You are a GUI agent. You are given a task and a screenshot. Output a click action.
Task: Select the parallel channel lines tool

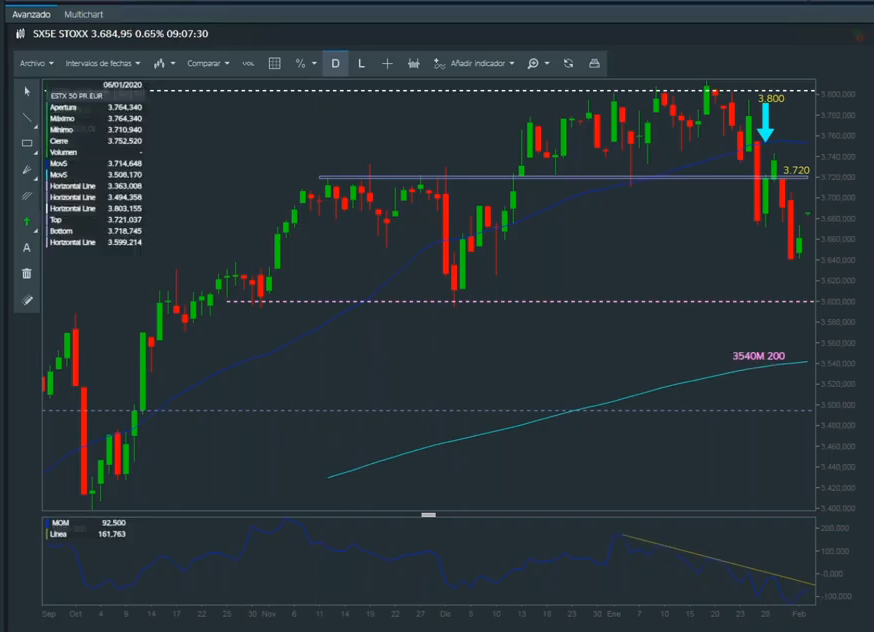click(x=27, y=195)
